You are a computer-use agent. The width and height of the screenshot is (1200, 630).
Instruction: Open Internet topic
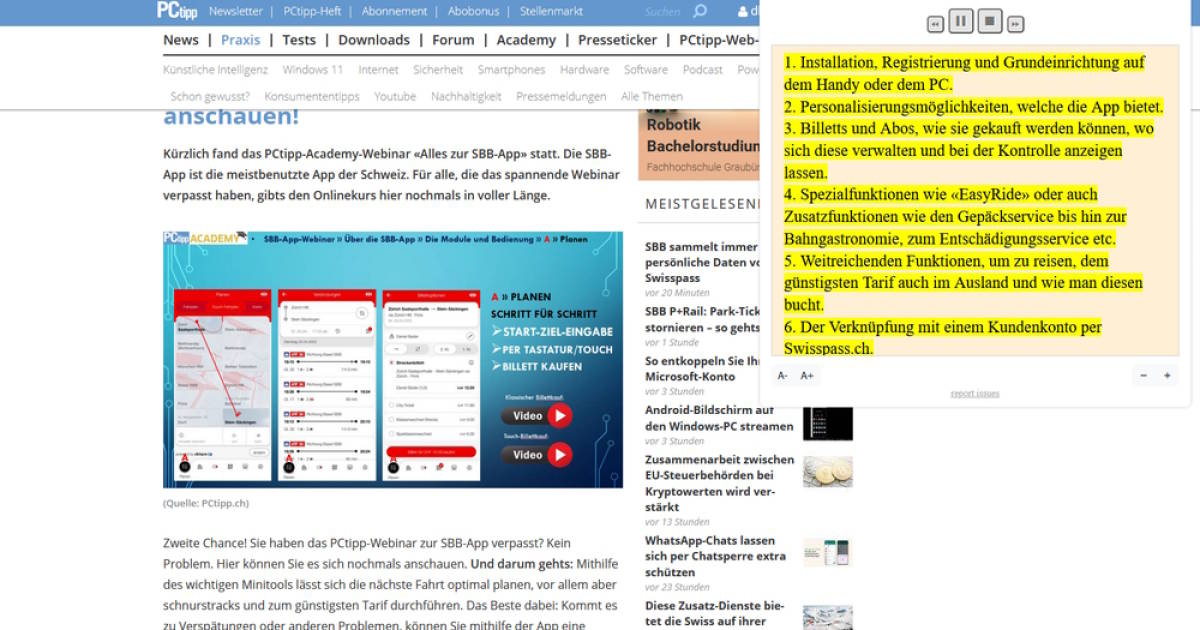[379, 70]
